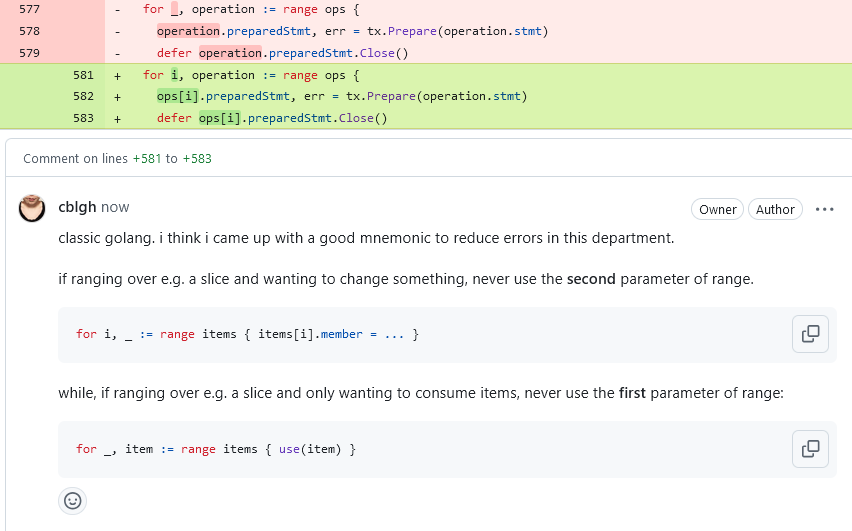The height and width of the screenshot is (531, 852).
Task: Click the Author badge
Action: [775, 209]
